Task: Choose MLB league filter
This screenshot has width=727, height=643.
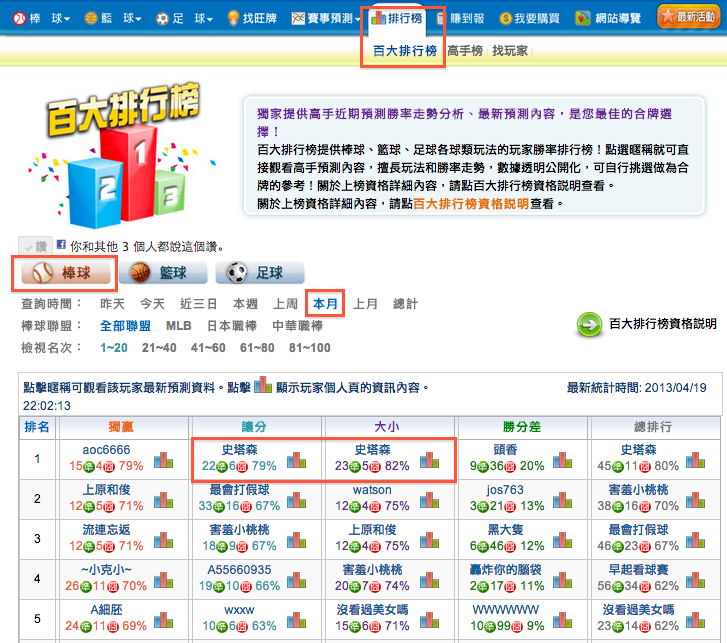Action: [x=179, y=326]
